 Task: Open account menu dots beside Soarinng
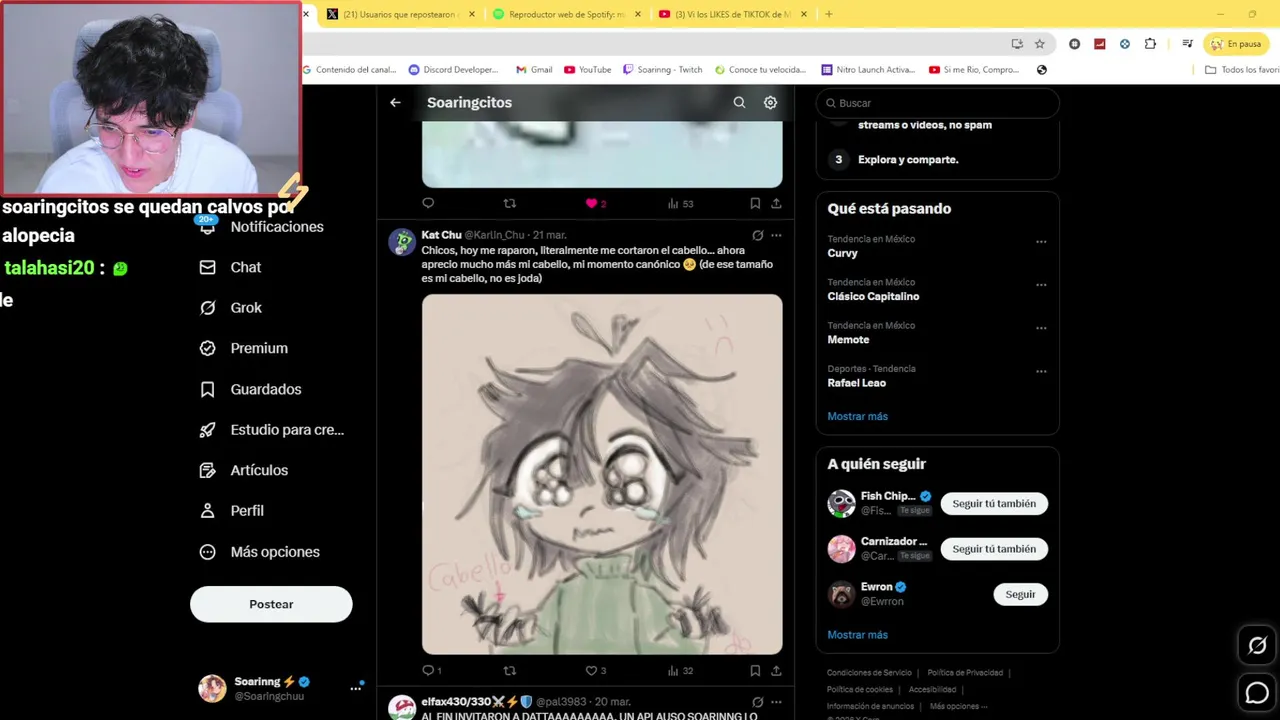[x=355, y=688]
